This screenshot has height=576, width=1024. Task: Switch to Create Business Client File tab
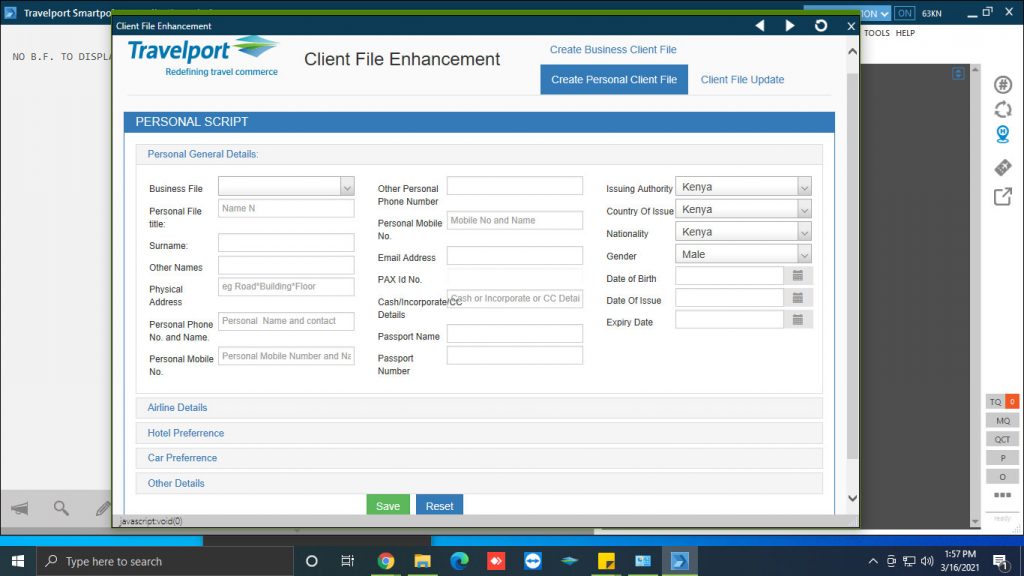[613, 50]
